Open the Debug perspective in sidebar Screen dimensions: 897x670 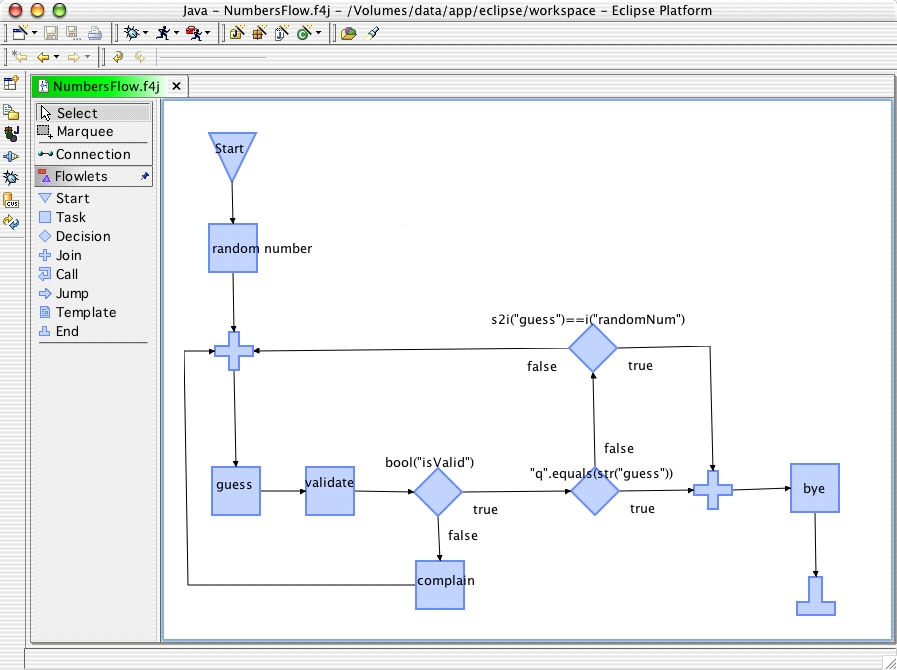pos(12,177)
